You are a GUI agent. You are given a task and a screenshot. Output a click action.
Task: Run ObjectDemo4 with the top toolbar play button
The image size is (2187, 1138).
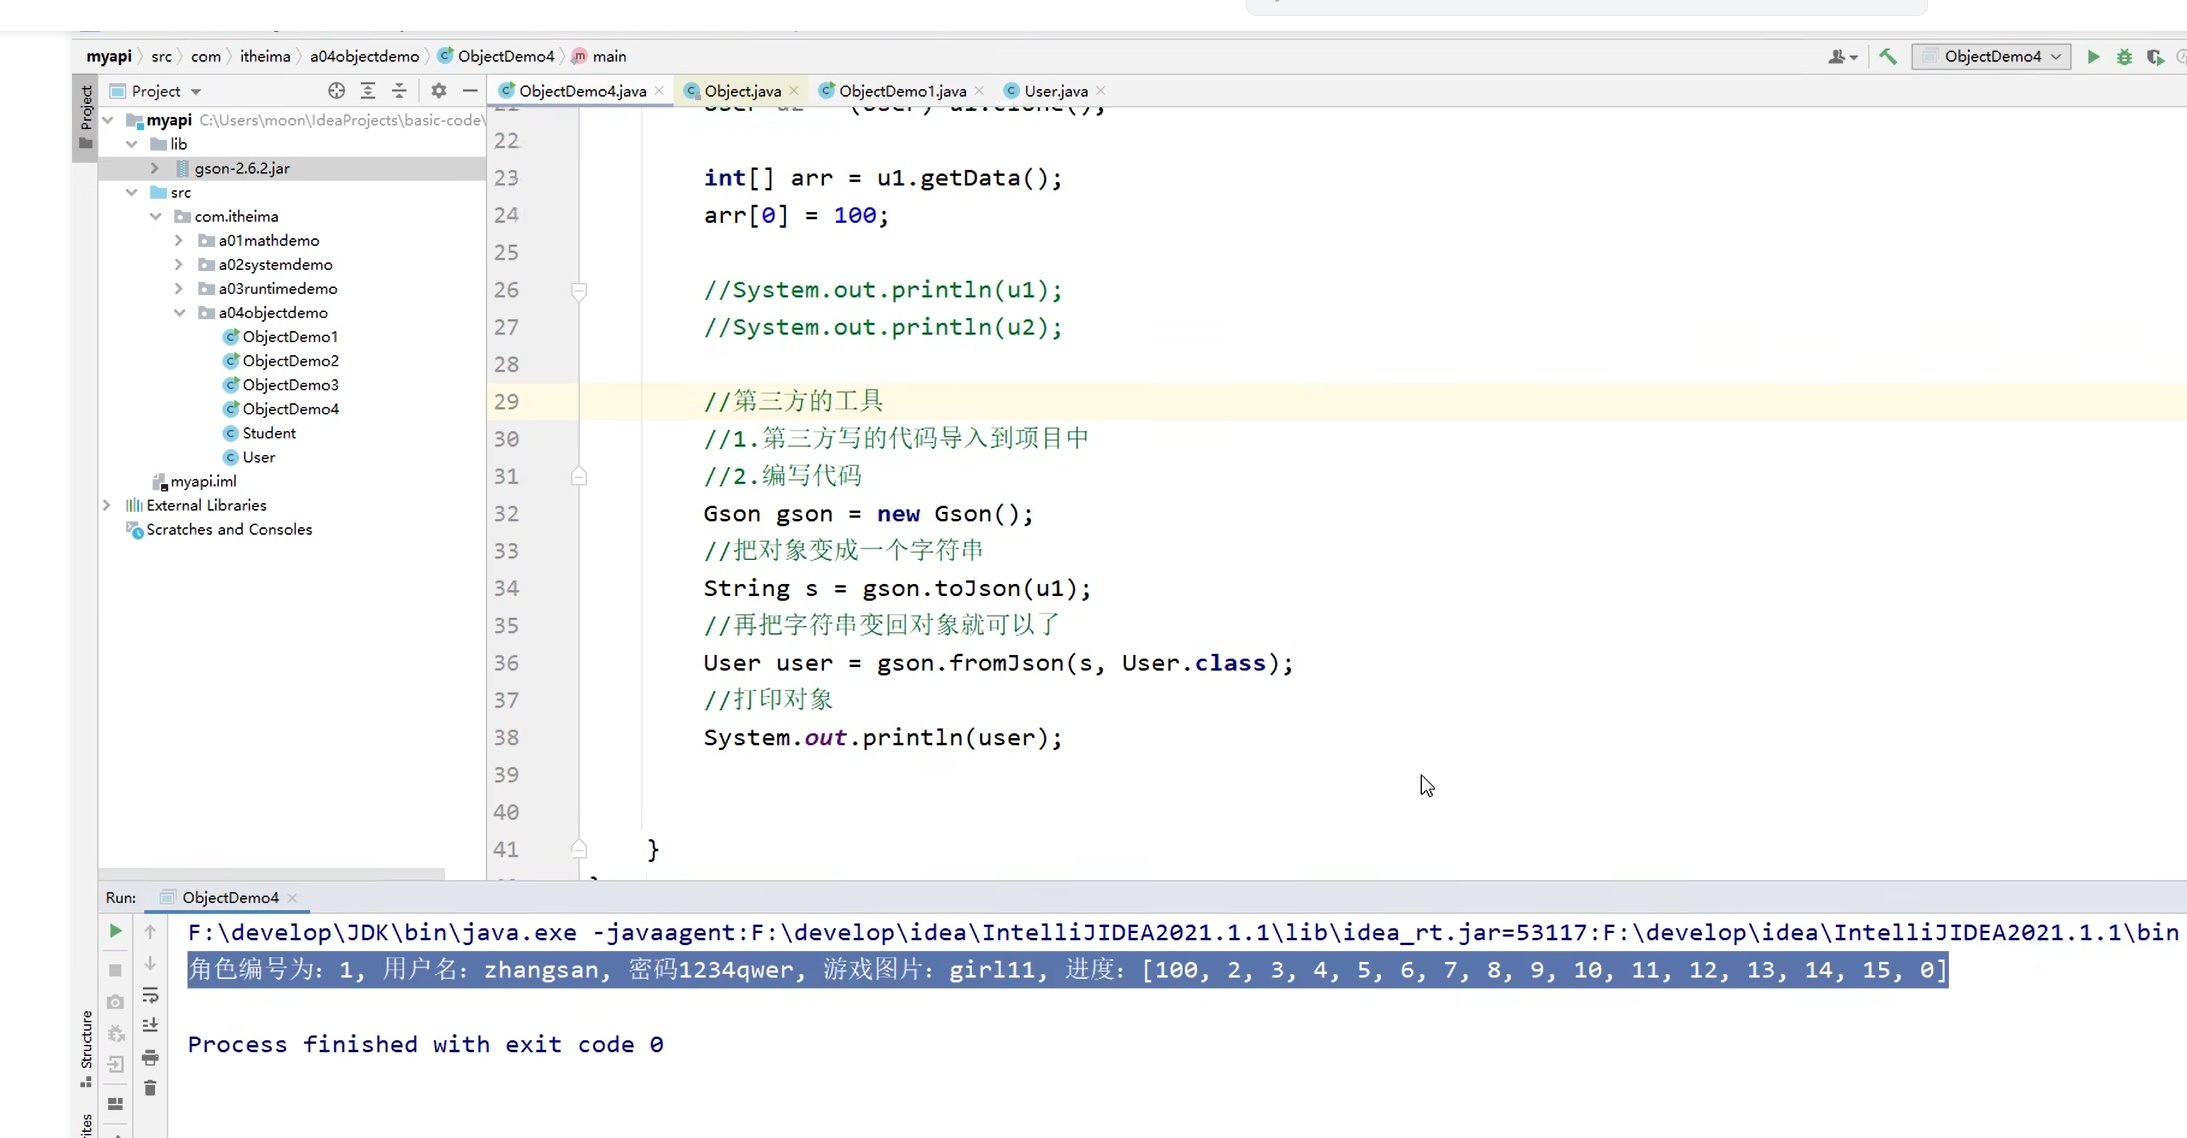click(2093, 57)
